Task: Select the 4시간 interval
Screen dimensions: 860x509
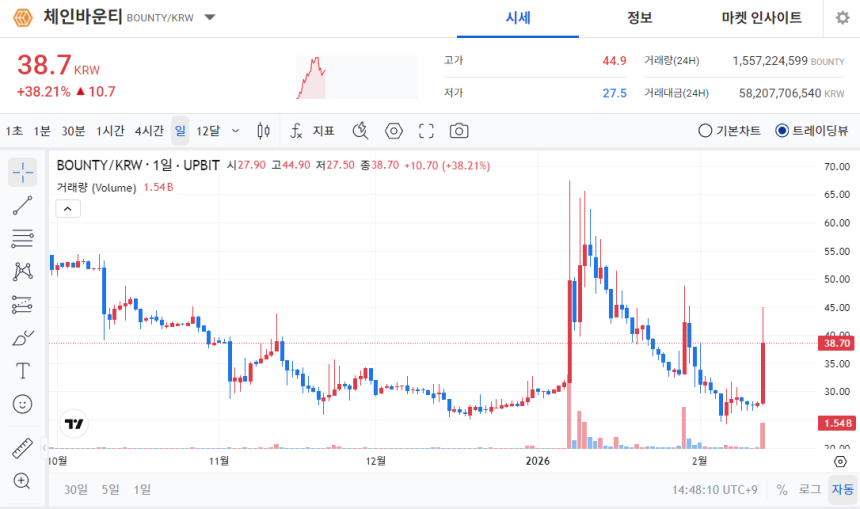Action: point(149,131)
